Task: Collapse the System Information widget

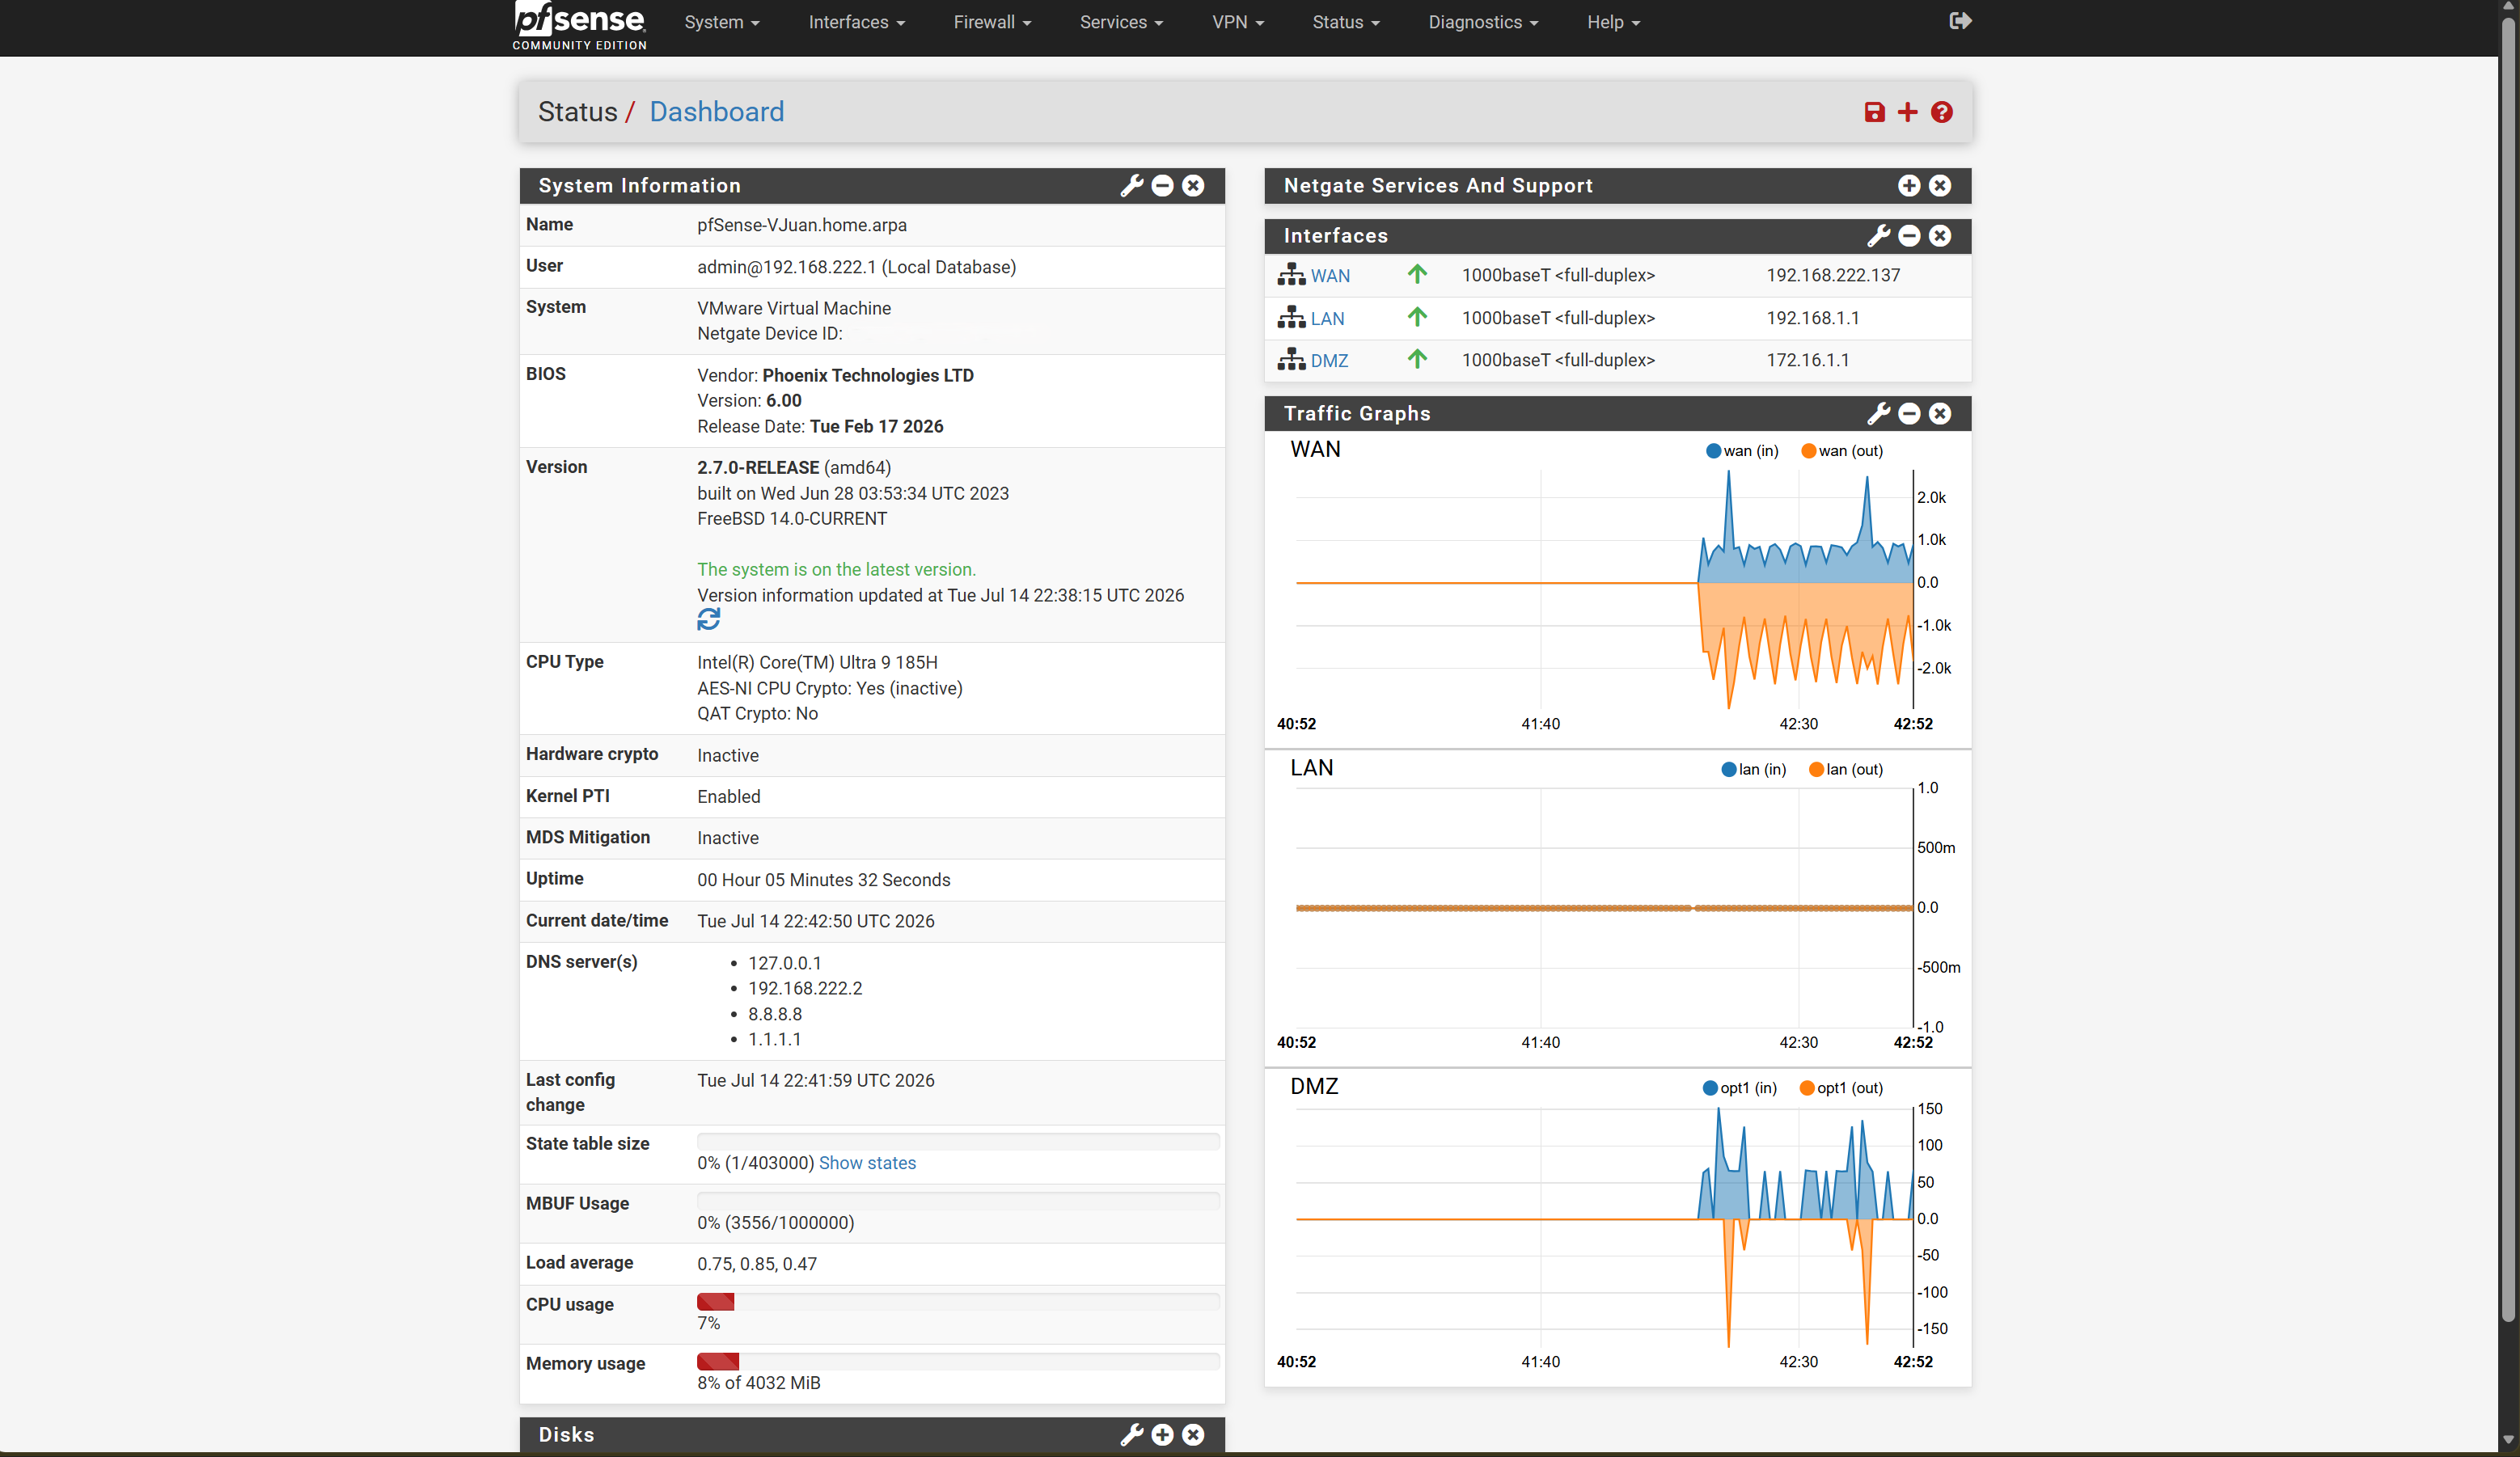Action: pos(1162,185)
